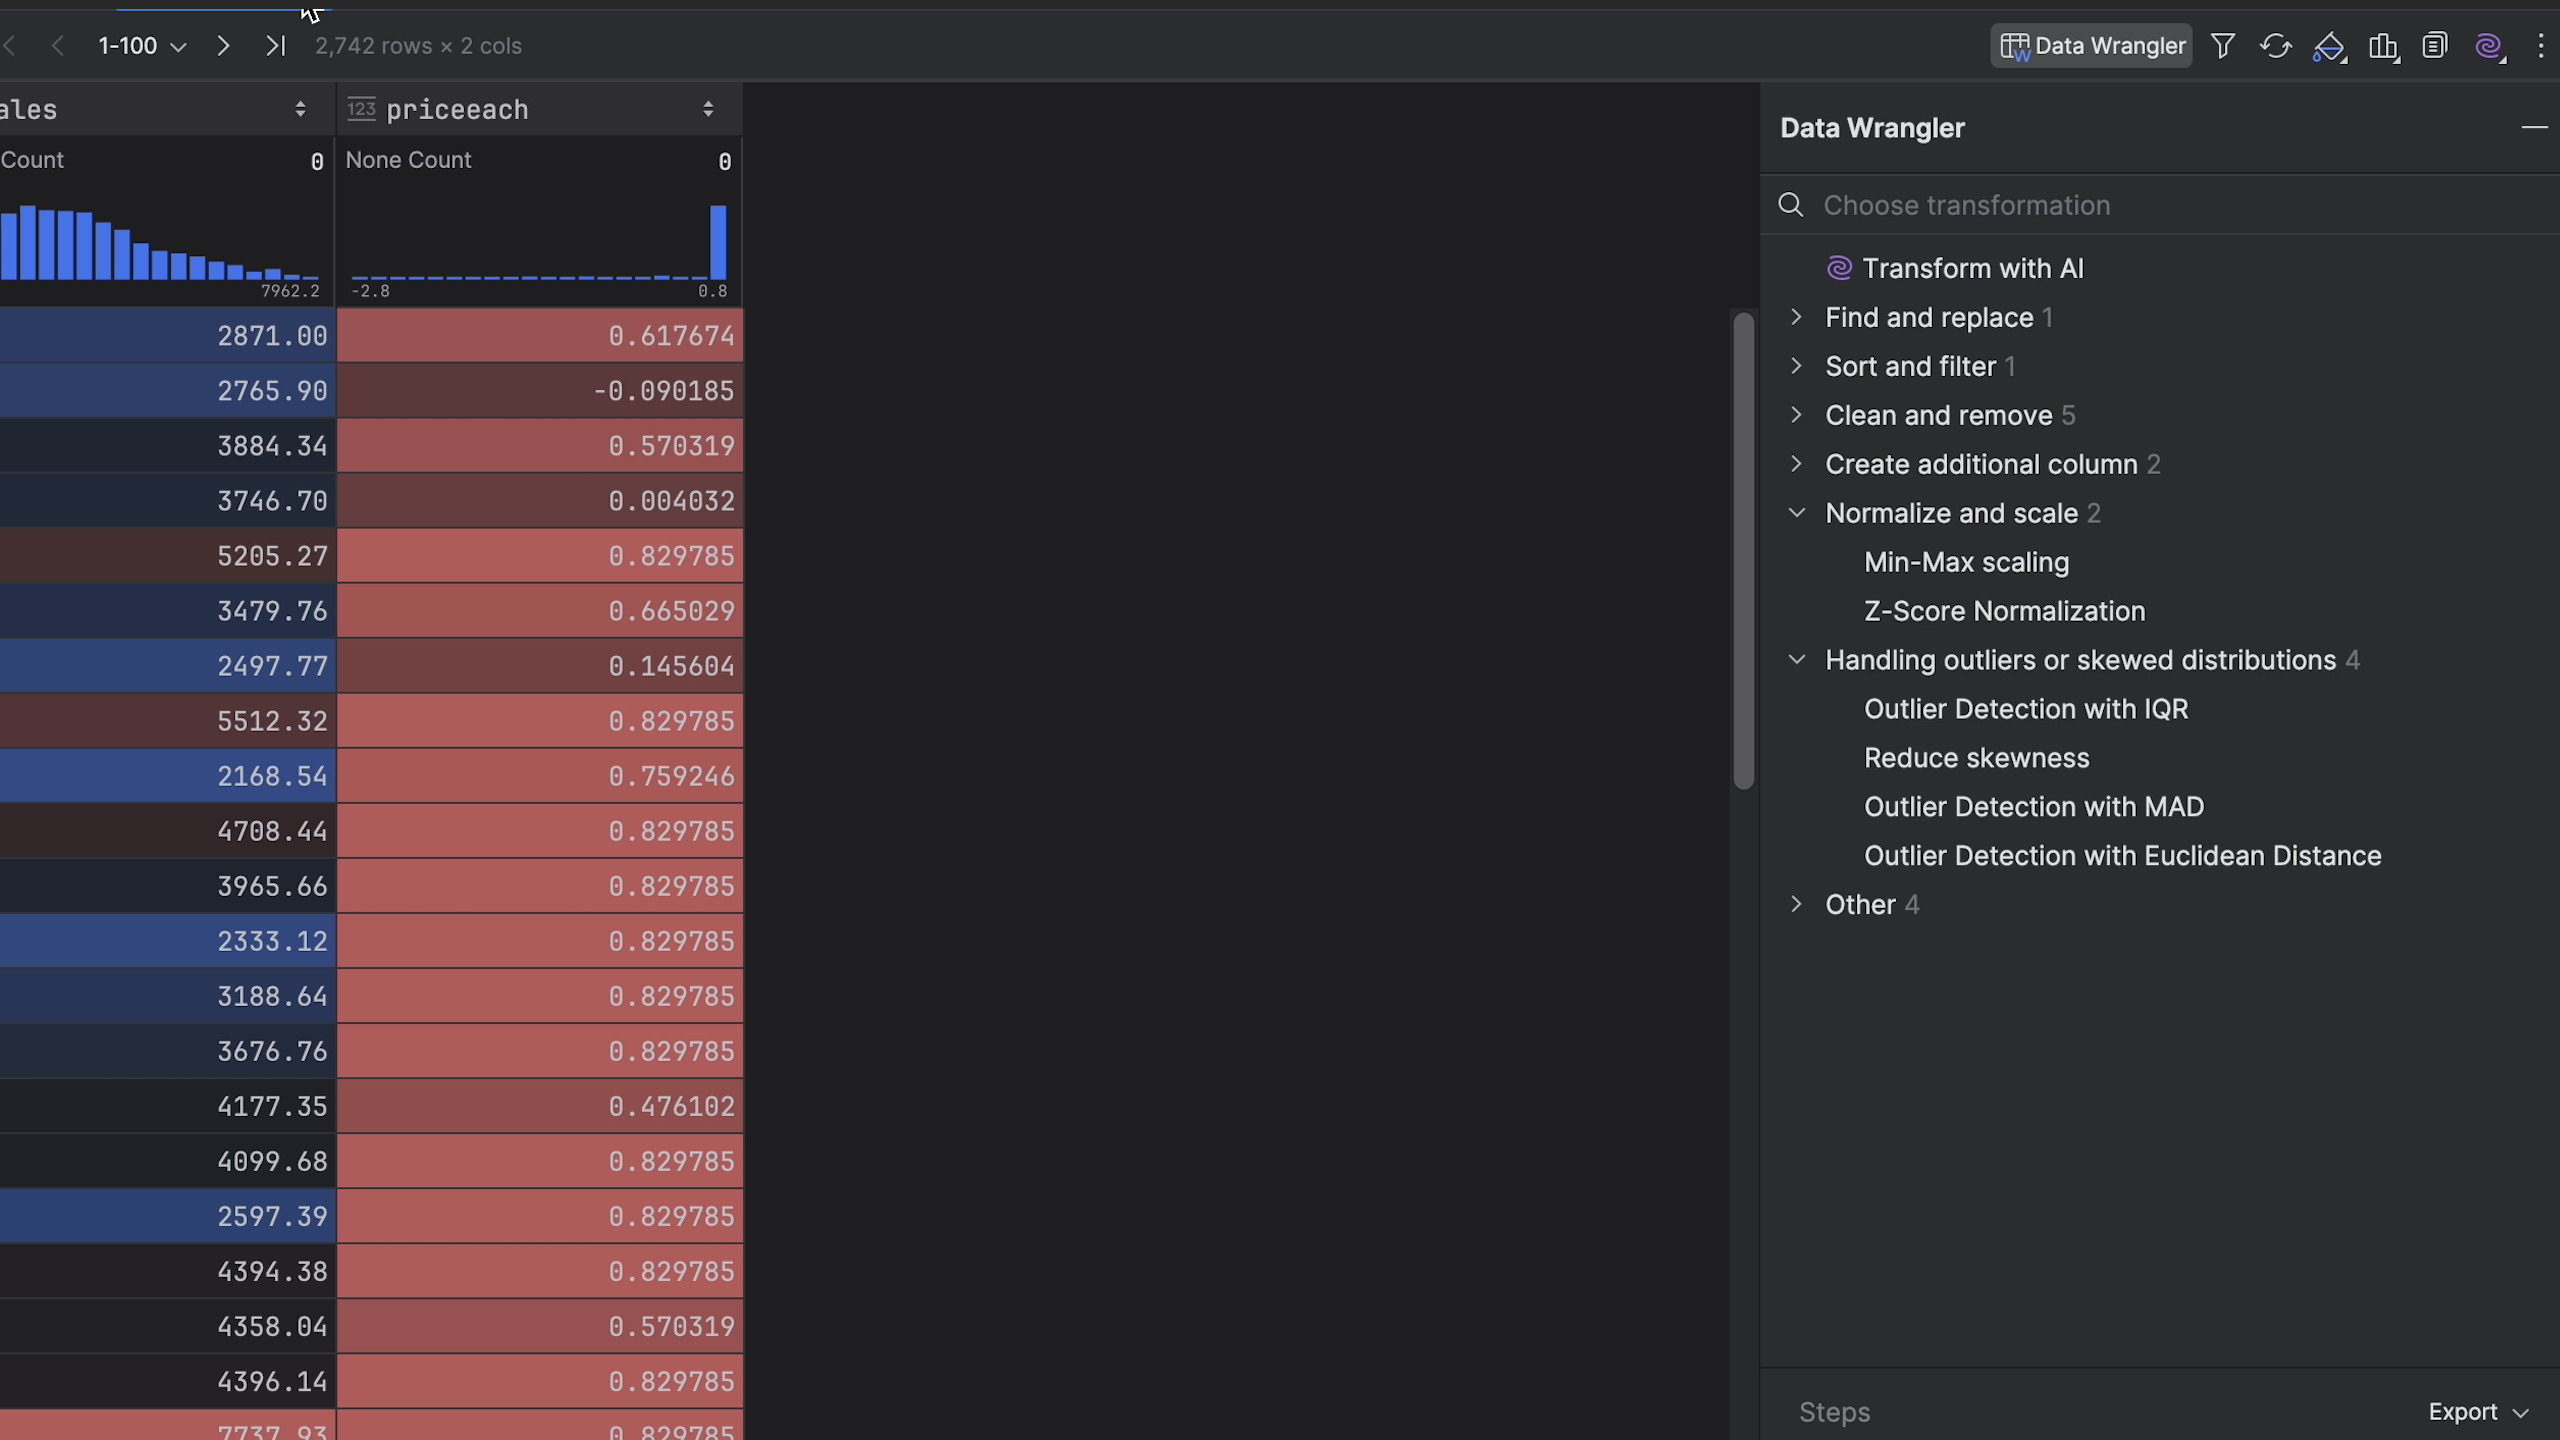The height and width of the screenshot is (1440, 2560).
Task: Open the purple AI spiral icon menu
Action: [2488, 47]
